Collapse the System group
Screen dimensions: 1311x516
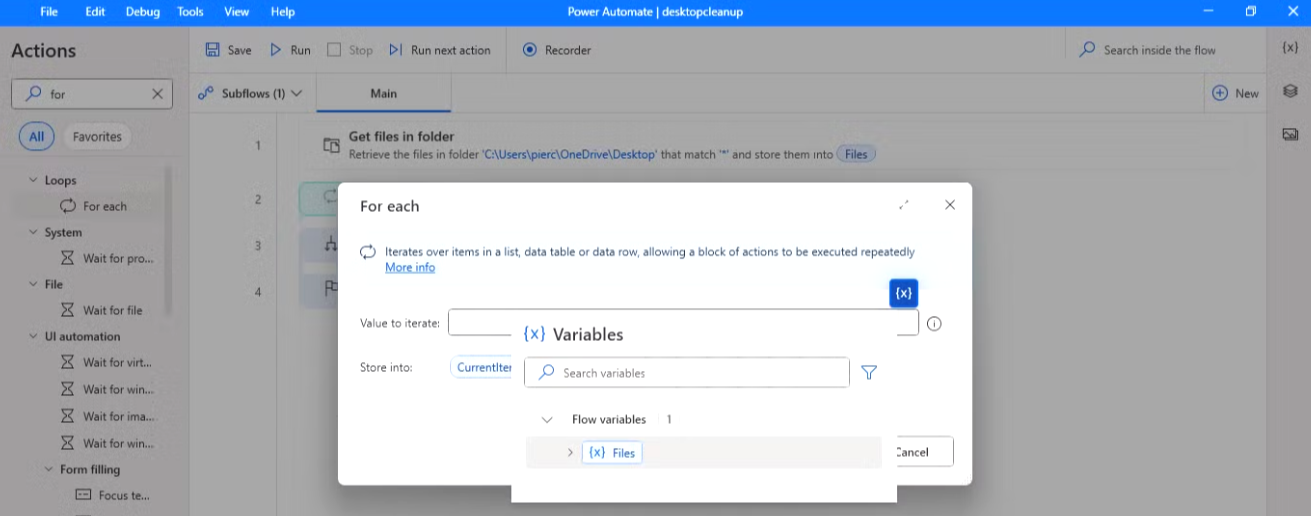point(34,232)
